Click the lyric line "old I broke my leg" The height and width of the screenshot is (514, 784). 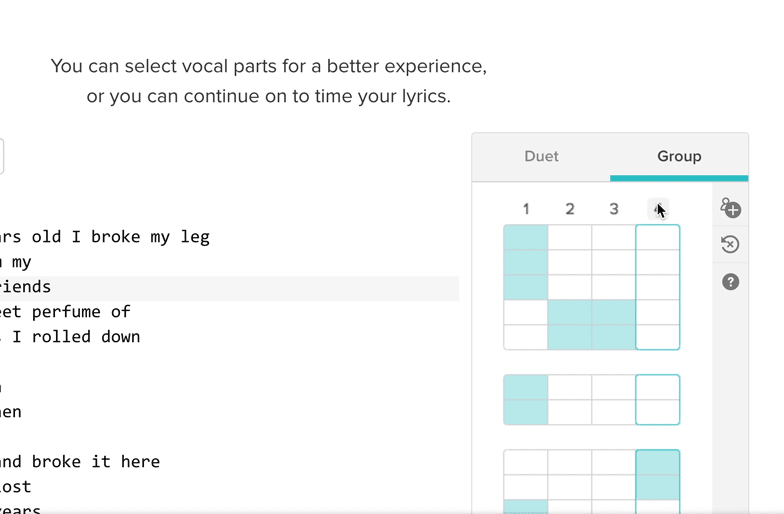[x=110, y=237]
